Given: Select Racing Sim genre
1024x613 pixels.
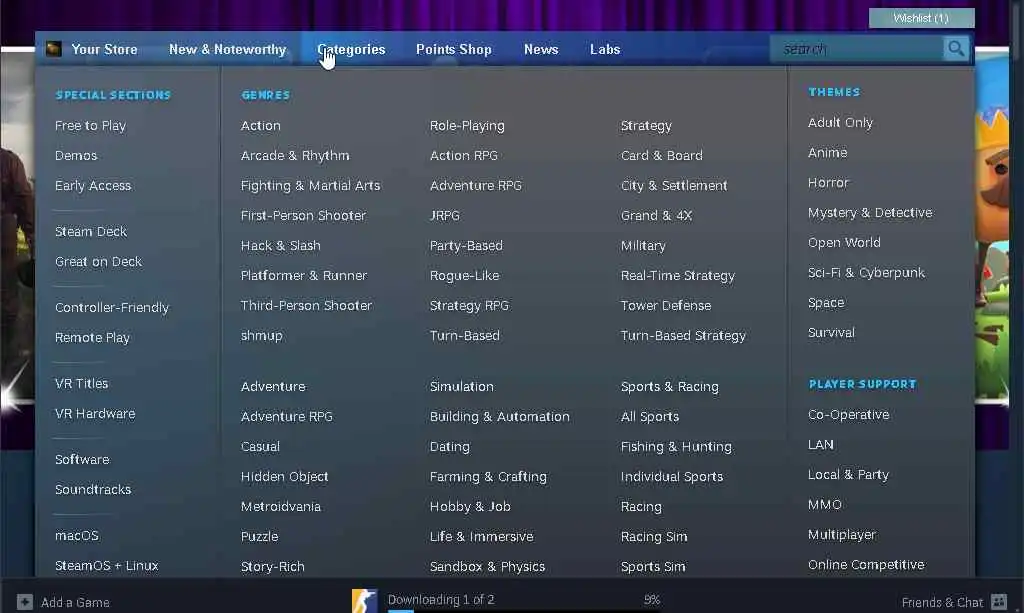Looking at the screenshot, I should pyautogui.click(x=654, y=537).
